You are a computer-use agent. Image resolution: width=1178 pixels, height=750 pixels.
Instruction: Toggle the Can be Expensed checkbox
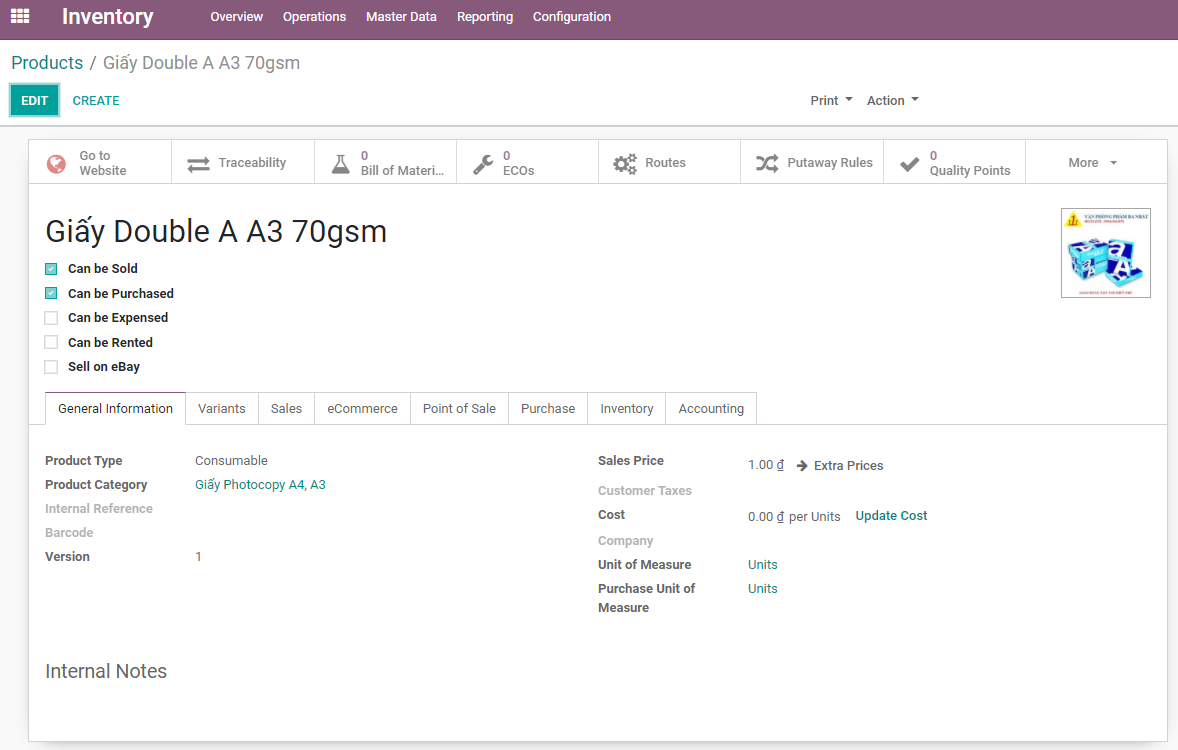click(51, 318)
